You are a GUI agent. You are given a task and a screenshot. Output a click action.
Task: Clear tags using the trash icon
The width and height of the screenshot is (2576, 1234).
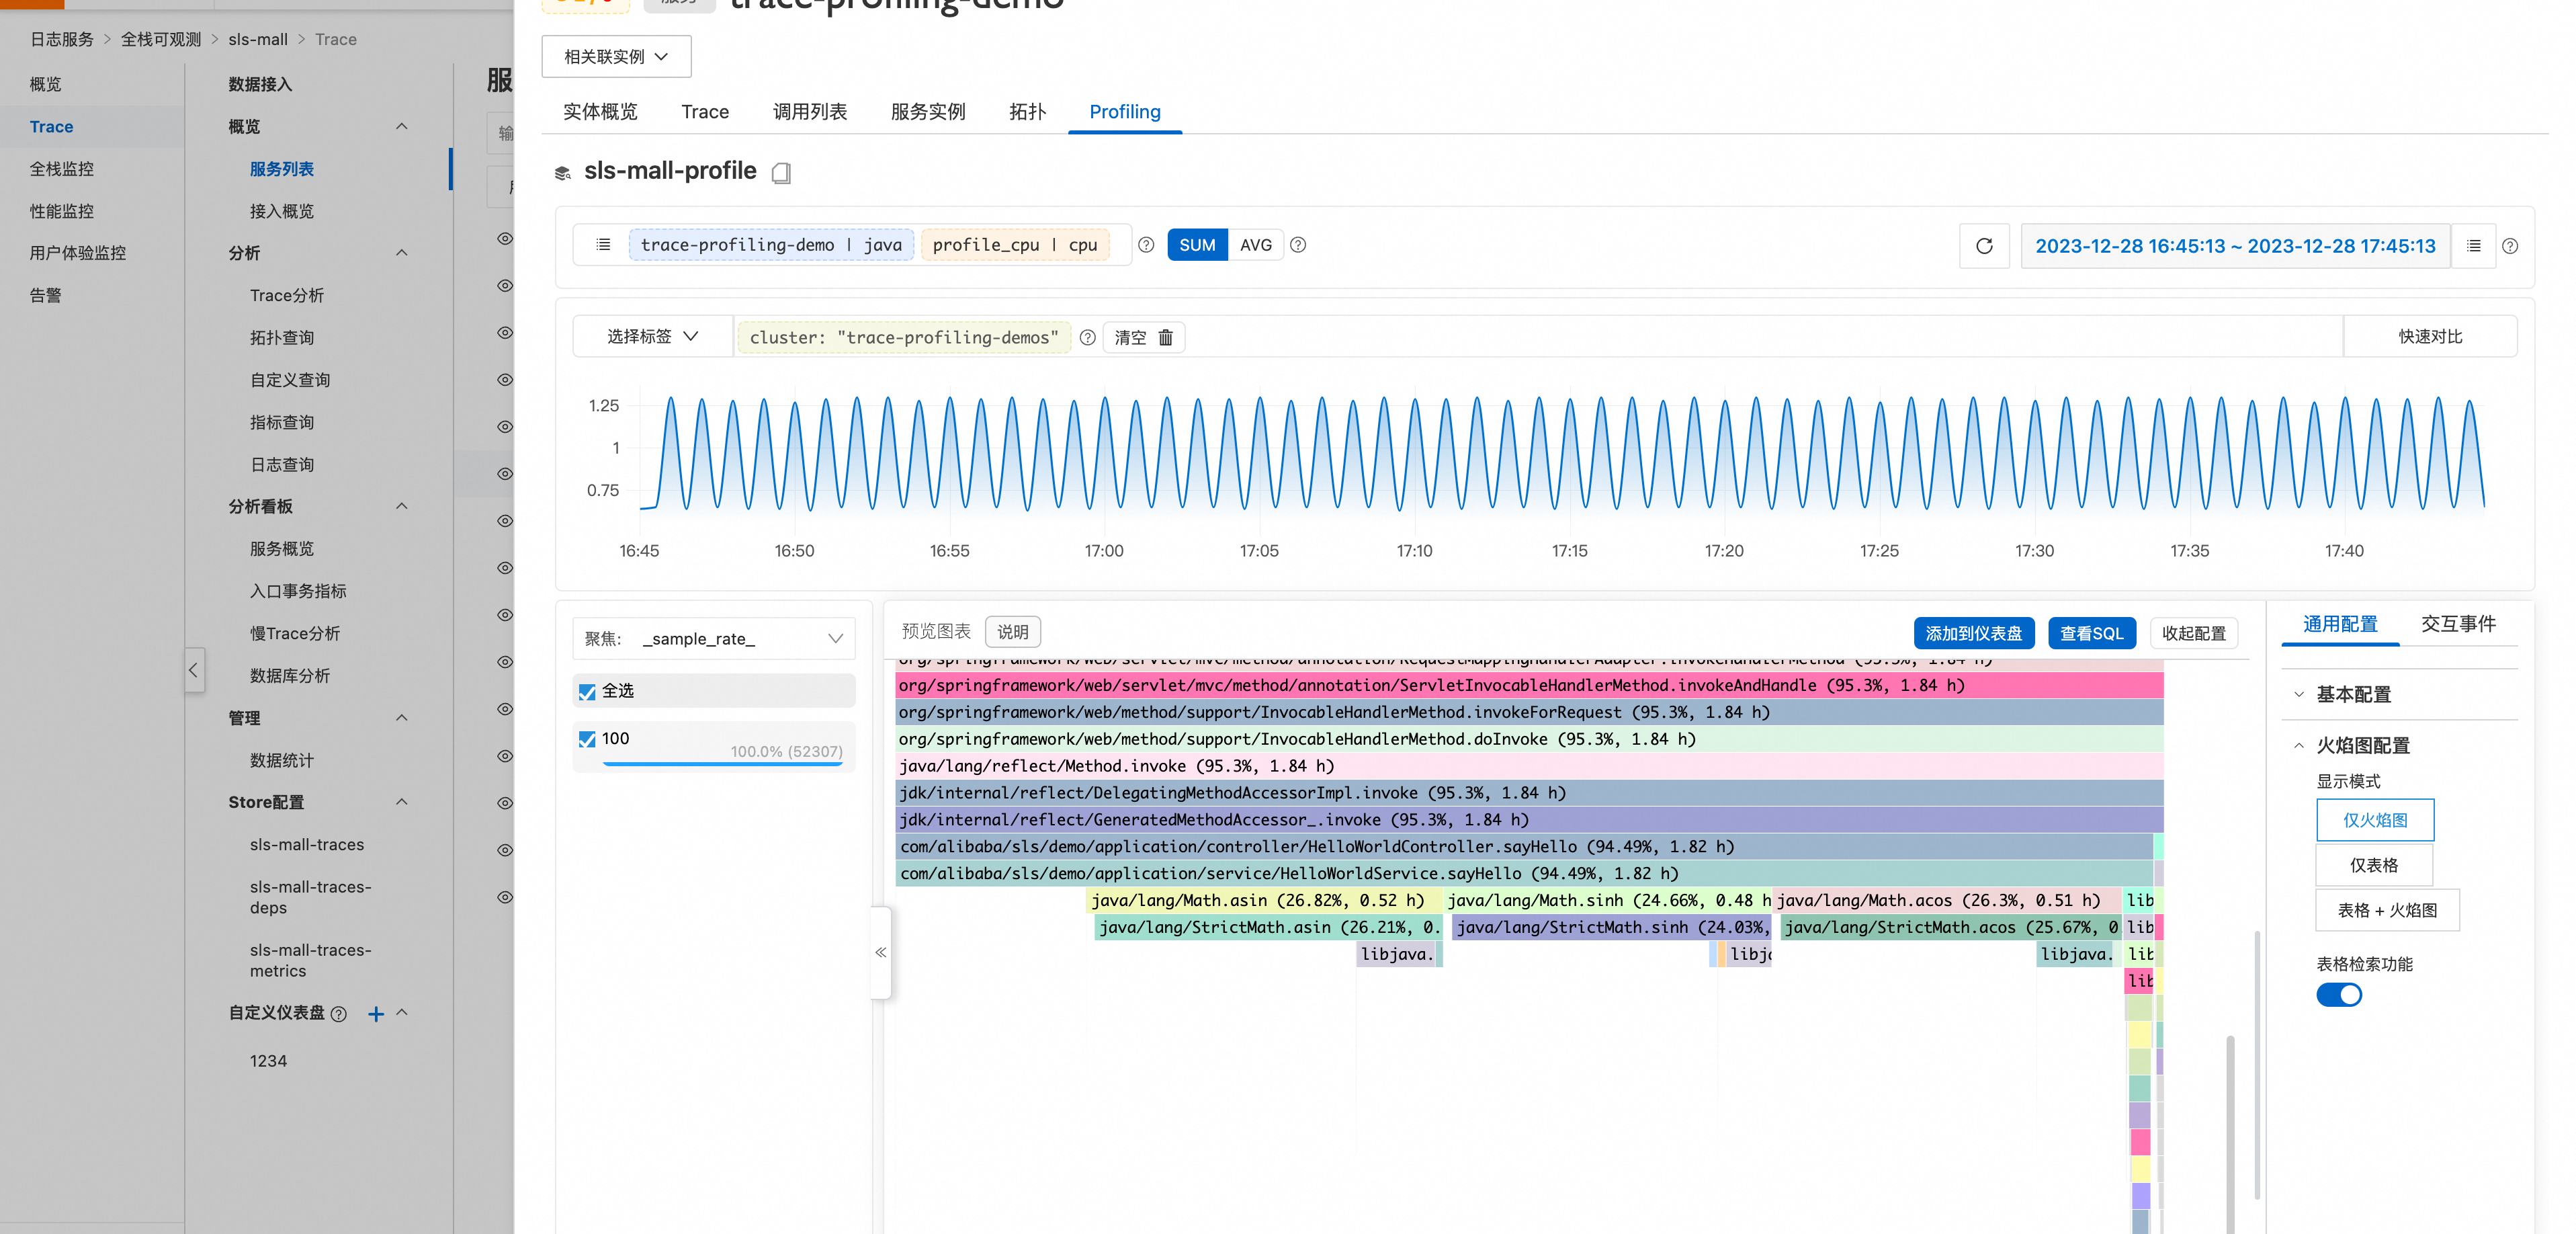1167,337
